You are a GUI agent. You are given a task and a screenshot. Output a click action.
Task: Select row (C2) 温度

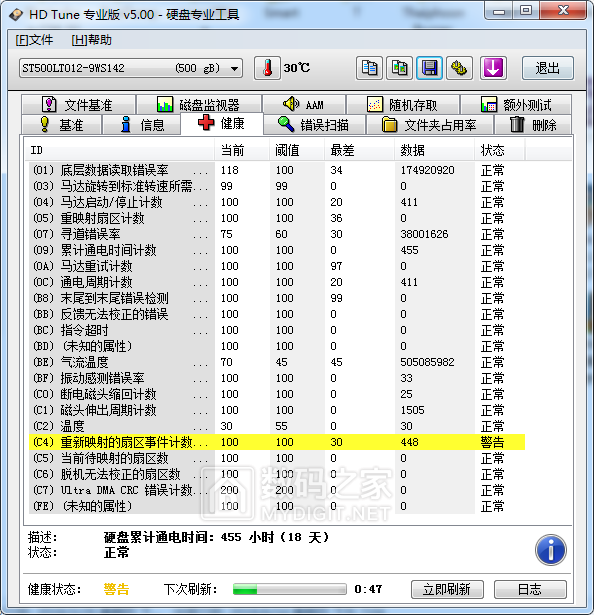pyautogui.click(x=277, y=426)
